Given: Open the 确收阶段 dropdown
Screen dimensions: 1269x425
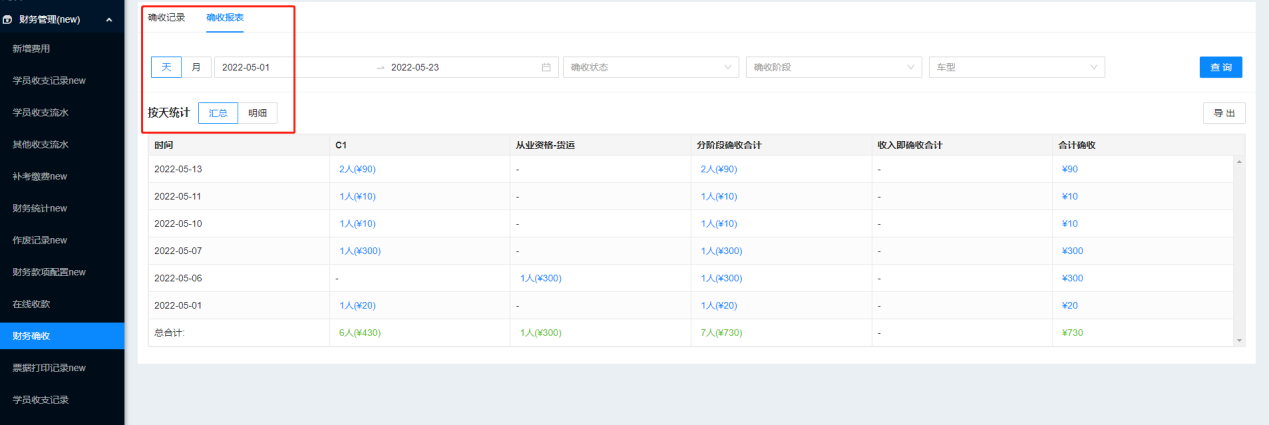Looking at the screenshot, I should 834,67.
